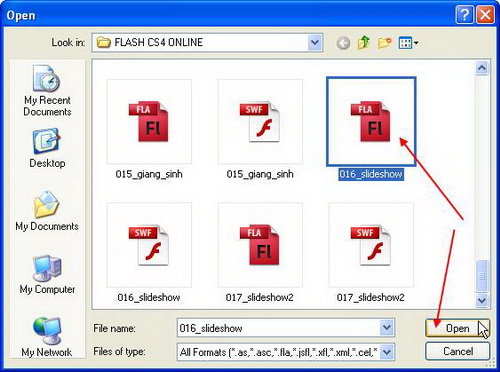The image size is (500, 372).
Task: Close the Open dialog
Action: (x=485, y=15)
